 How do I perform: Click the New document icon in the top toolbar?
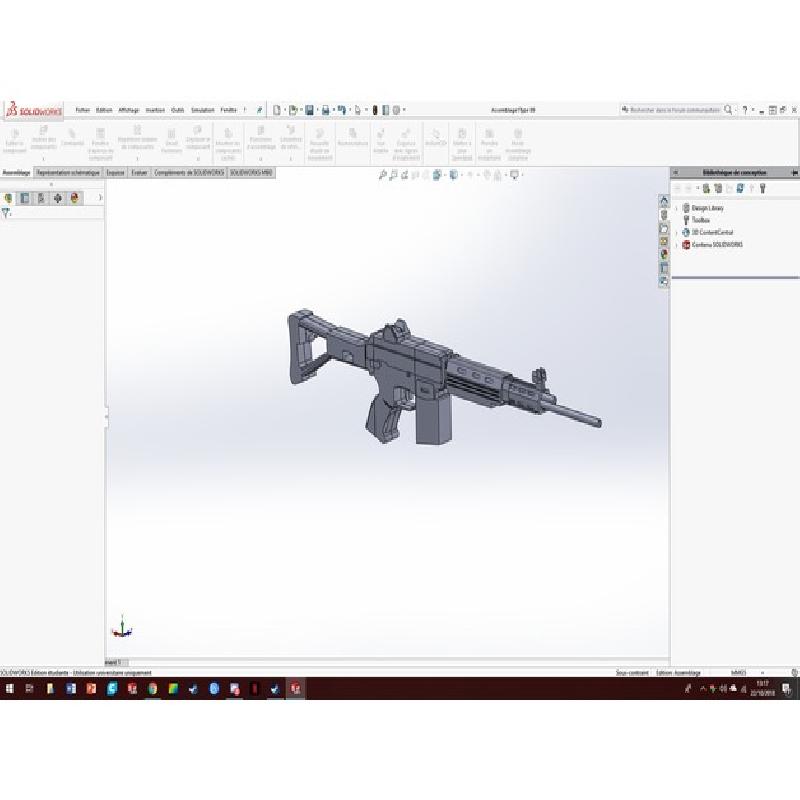click(x=277, y=110)
